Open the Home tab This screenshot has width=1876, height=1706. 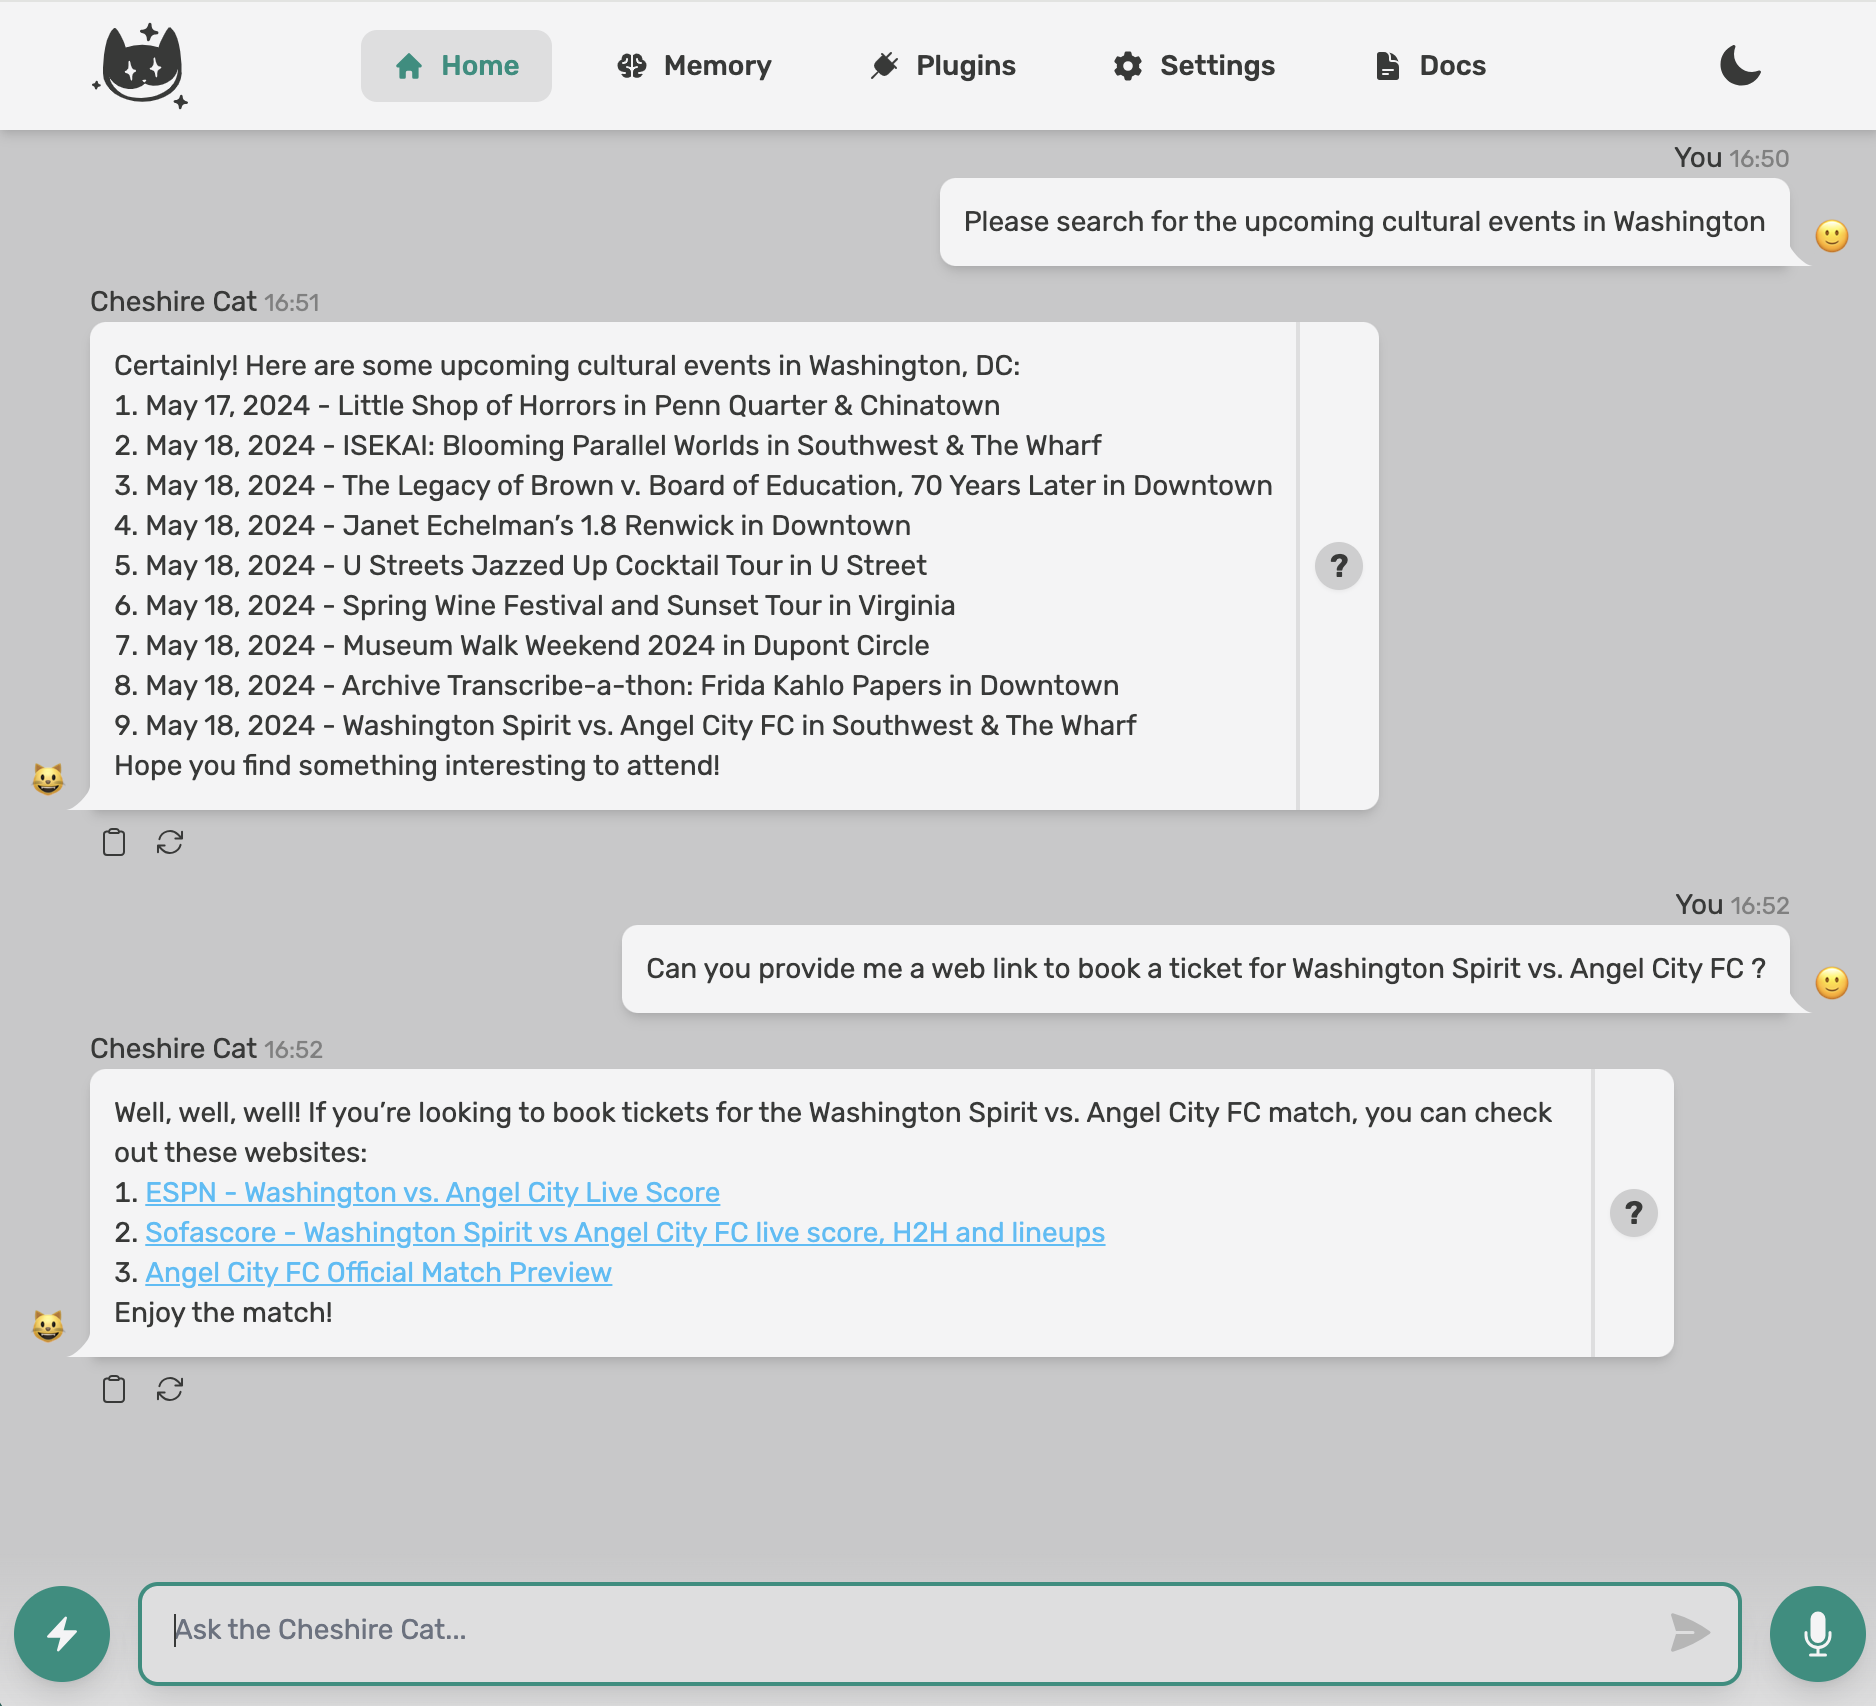(x=456, y=66)
